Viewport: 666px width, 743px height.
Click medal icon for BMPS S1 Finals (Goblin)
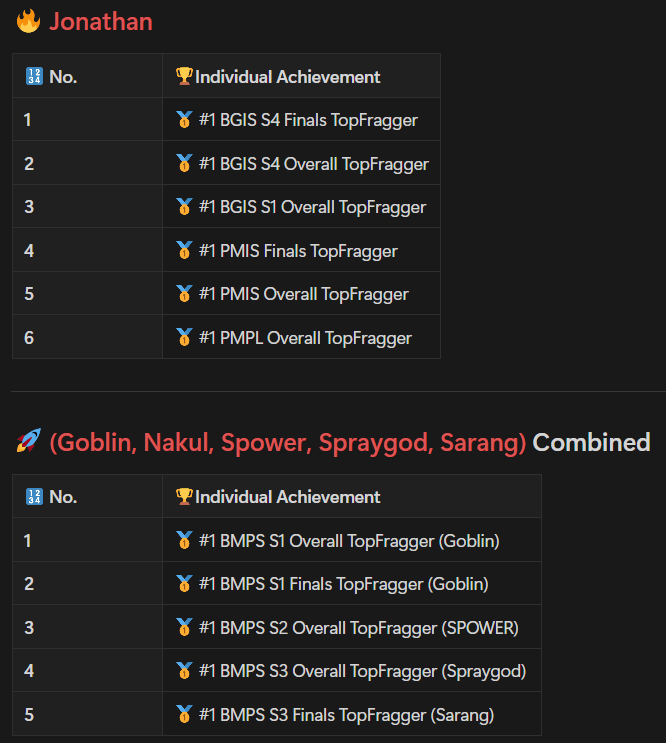click(x=184, y=583)
